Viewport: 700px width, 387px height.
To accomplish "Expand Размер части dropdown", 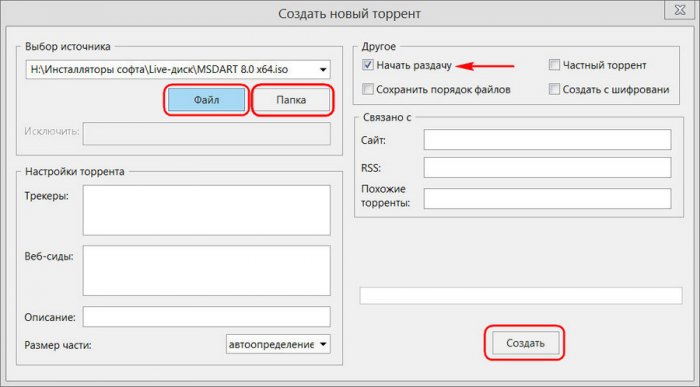I will coord(323,344).
